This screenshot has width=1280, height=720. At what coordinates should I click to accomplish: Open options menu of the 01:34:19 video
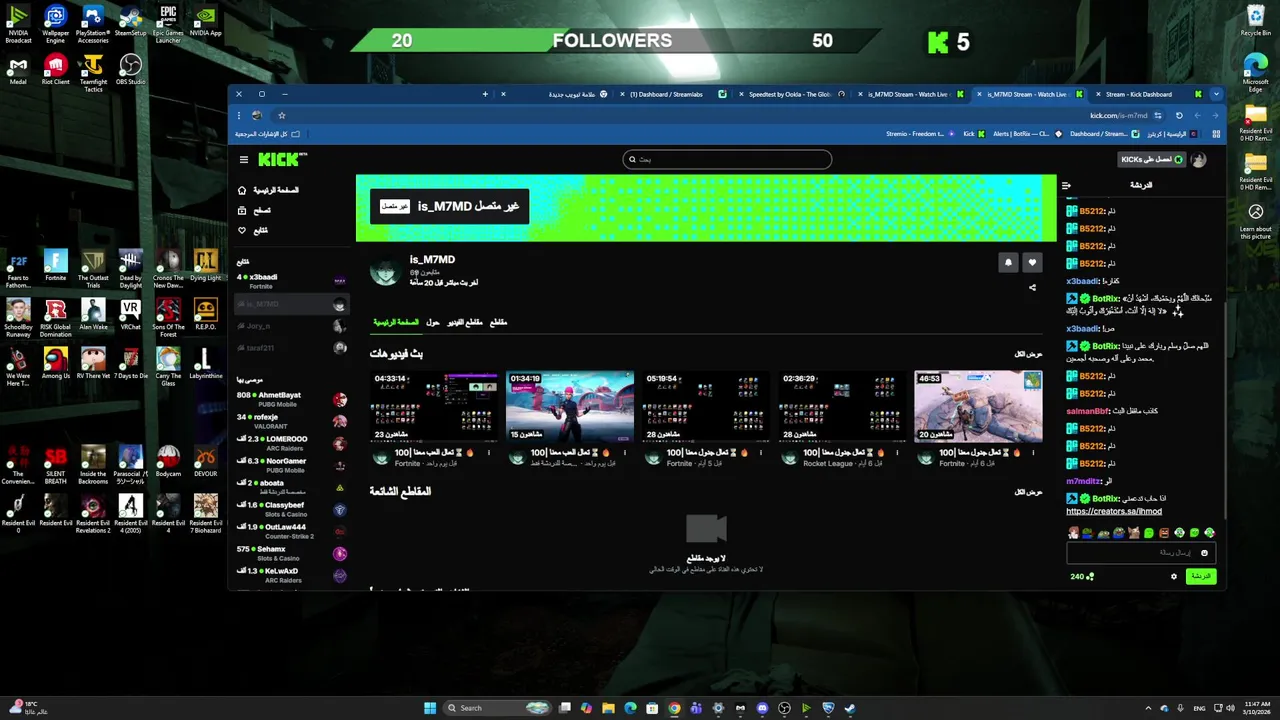coord(625,453)
